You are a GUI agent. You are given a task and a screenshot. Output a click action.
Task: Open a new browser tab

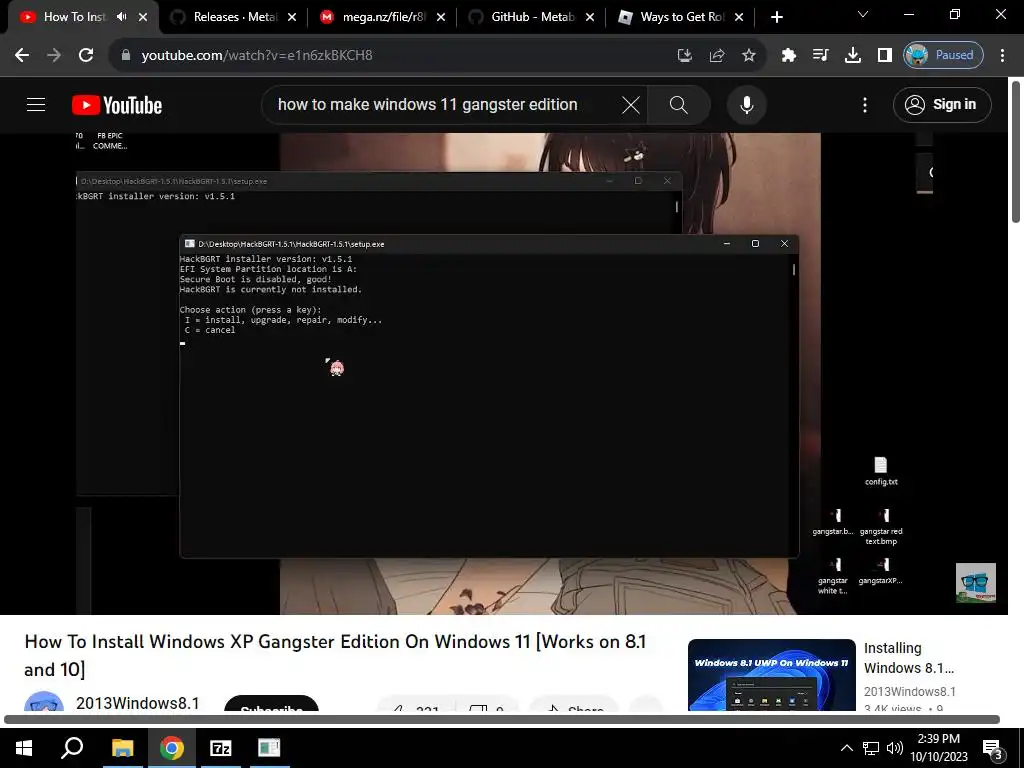pyautogui.click(x=776, y=17)
